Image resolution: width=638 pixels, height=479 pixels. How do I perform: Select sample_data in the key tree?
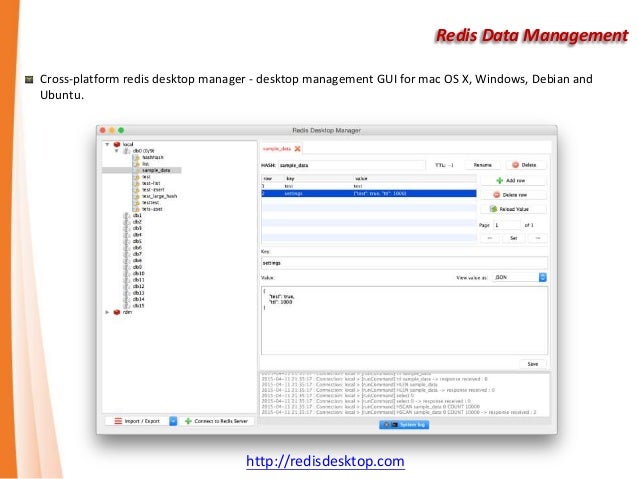tap(156, 170)
